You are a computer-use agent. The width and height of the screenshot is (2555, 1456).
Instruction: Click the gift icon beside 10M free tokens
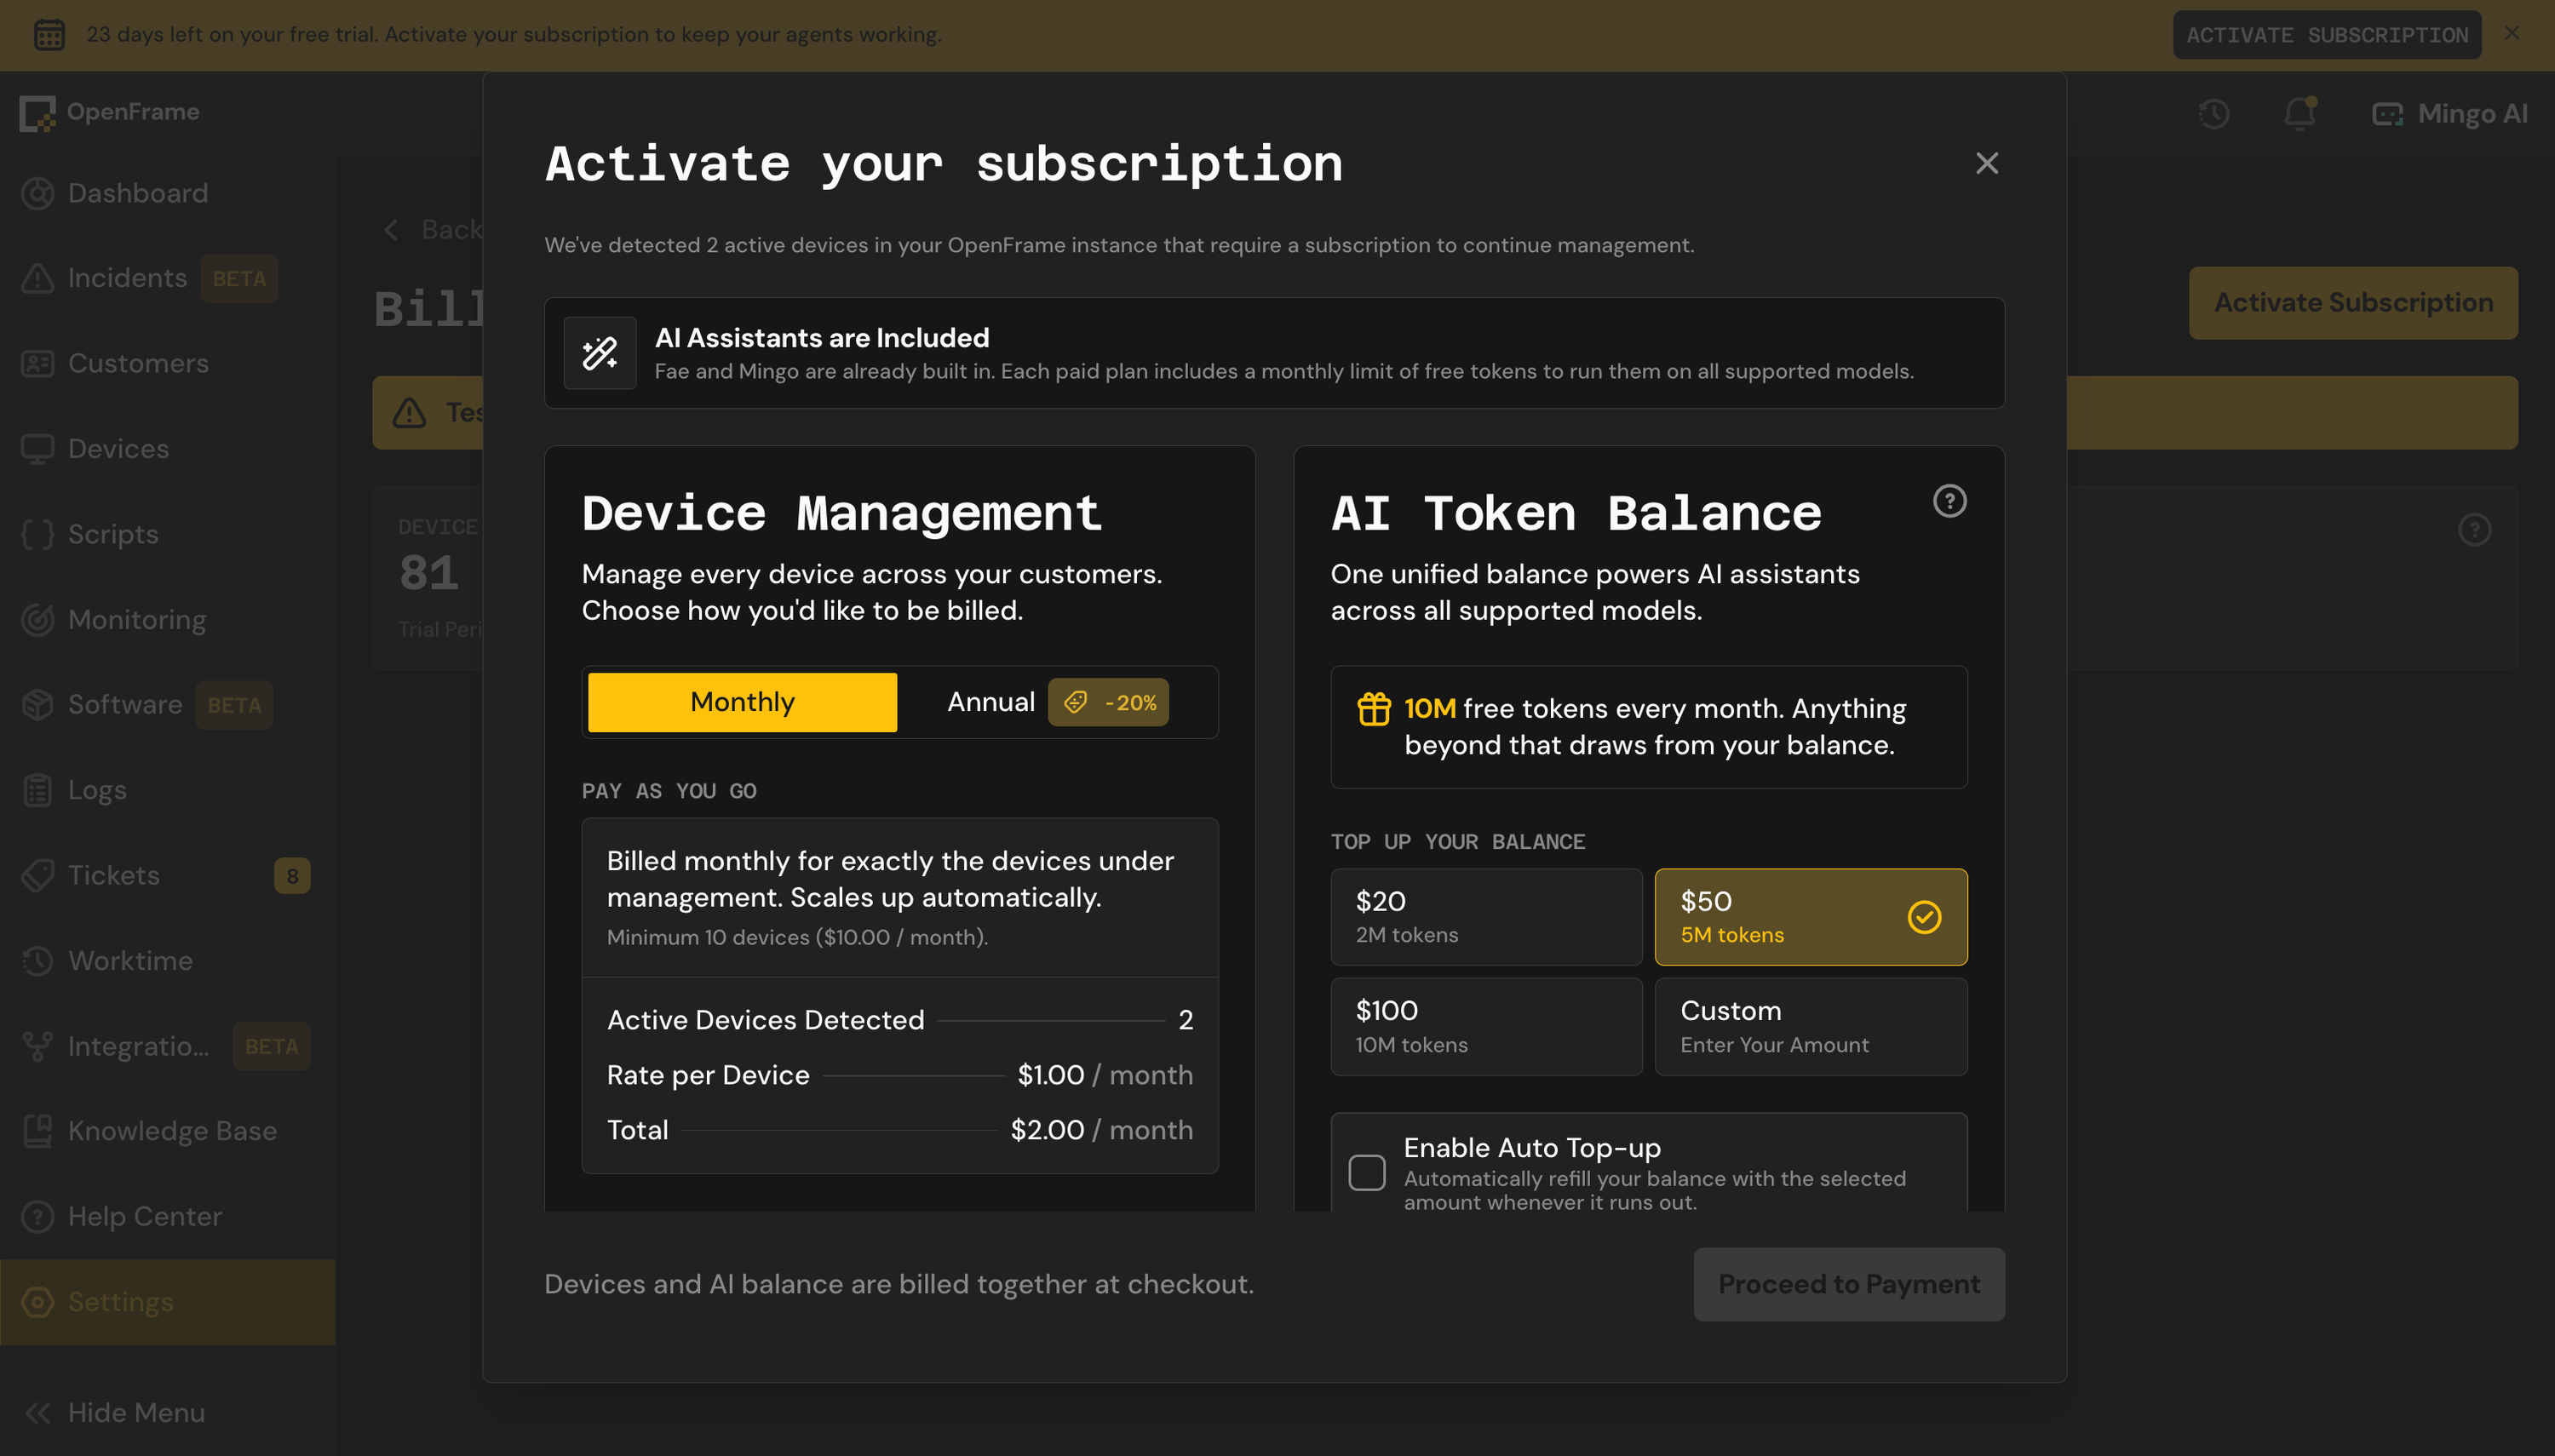[1373, 709]
